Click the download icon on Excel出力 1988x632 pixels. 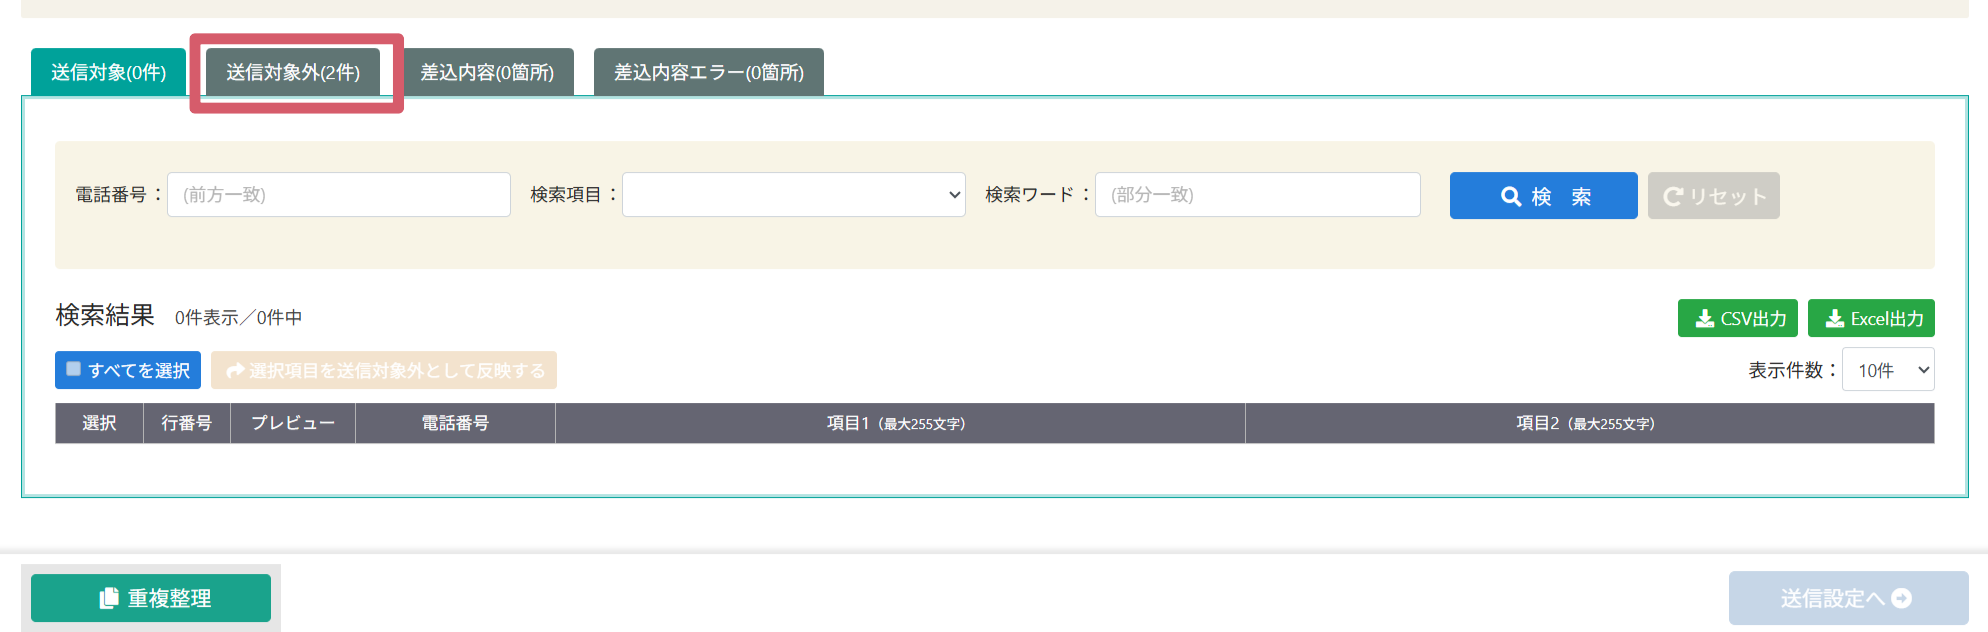1835,318
